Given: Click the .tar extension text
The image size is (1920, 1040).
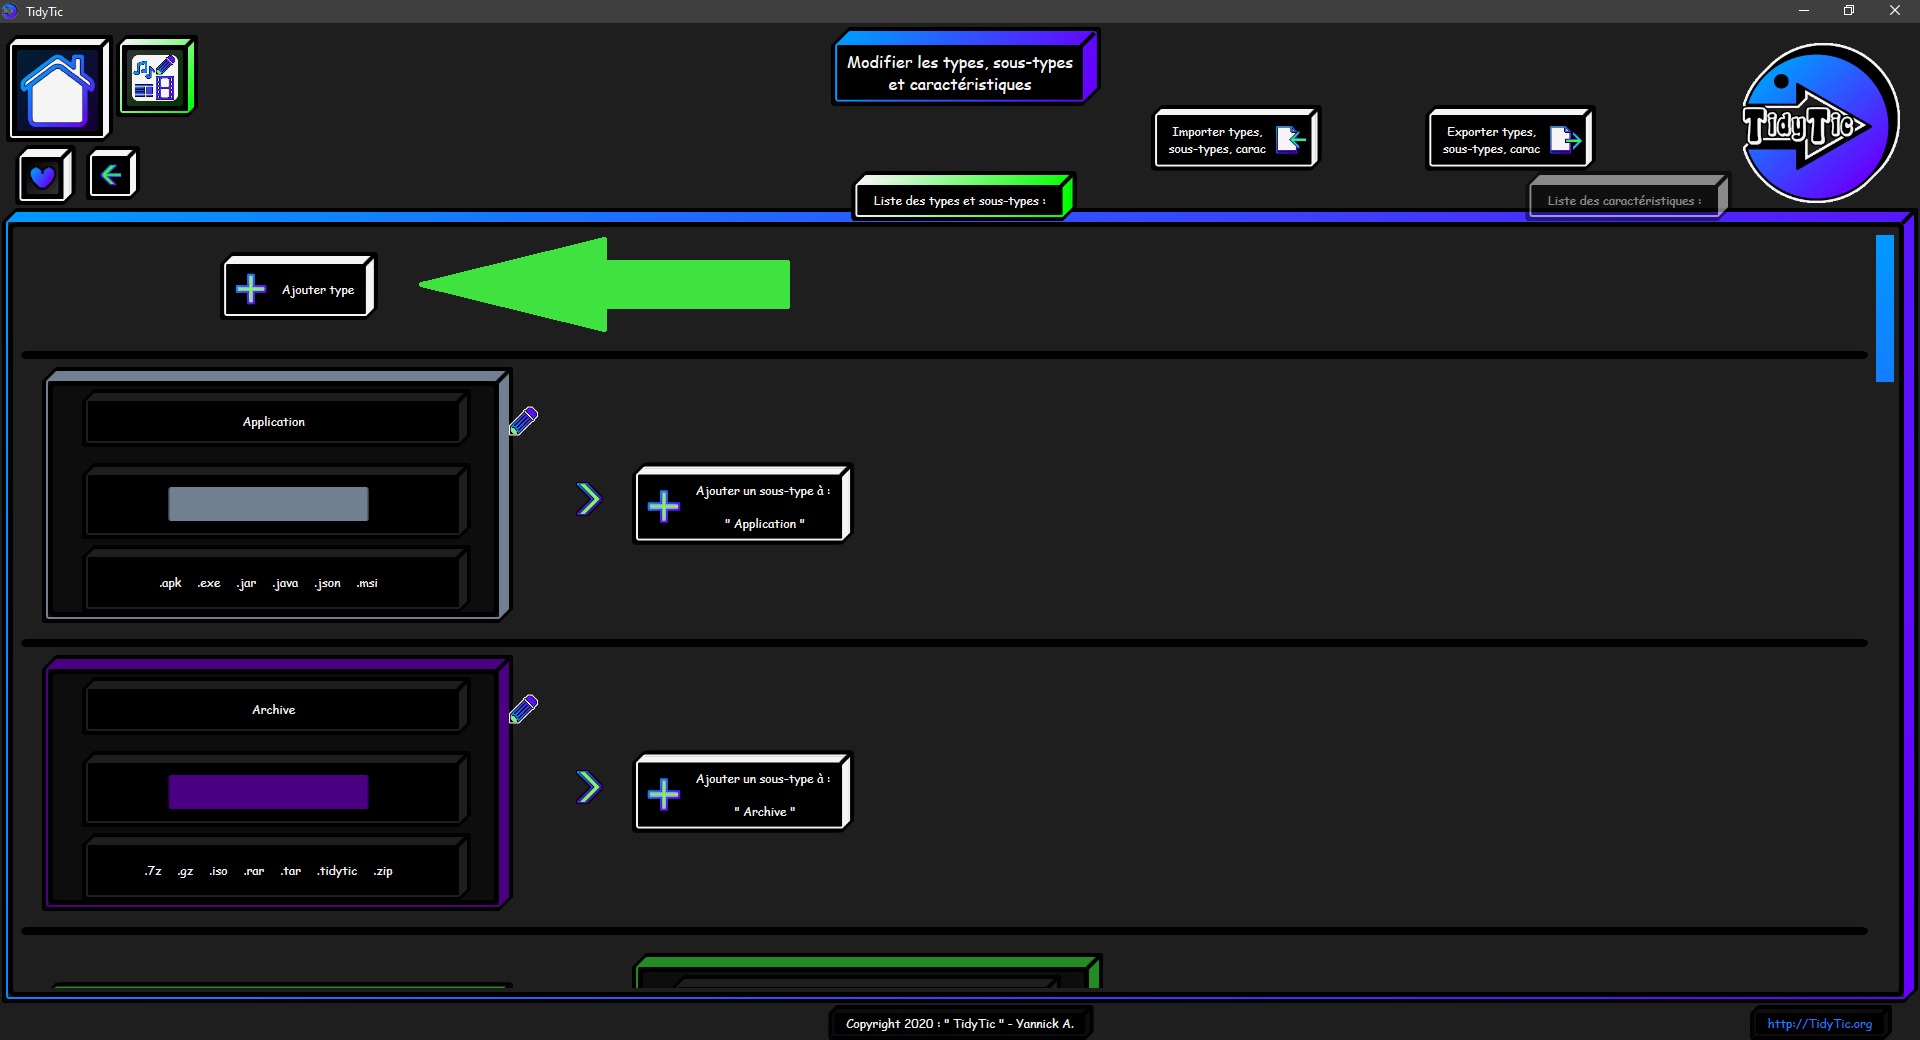Looking at the screenshot, I should click(x=290, y=871).
